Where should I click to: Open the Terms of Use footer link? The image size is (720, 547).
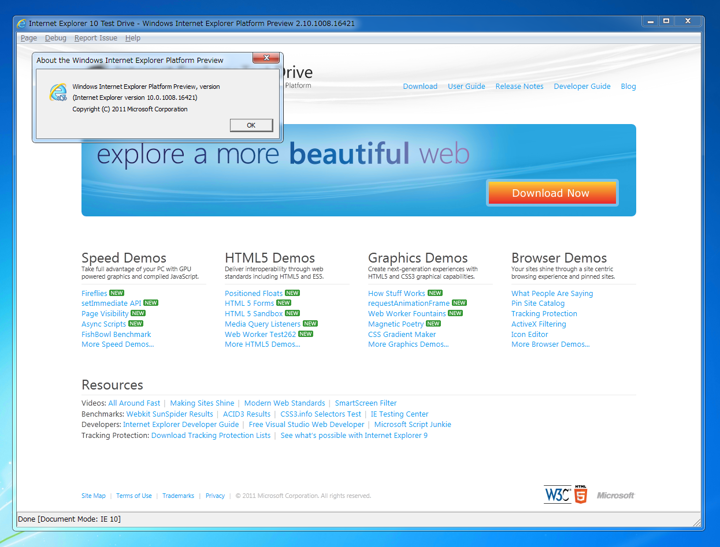click(134, 496)
